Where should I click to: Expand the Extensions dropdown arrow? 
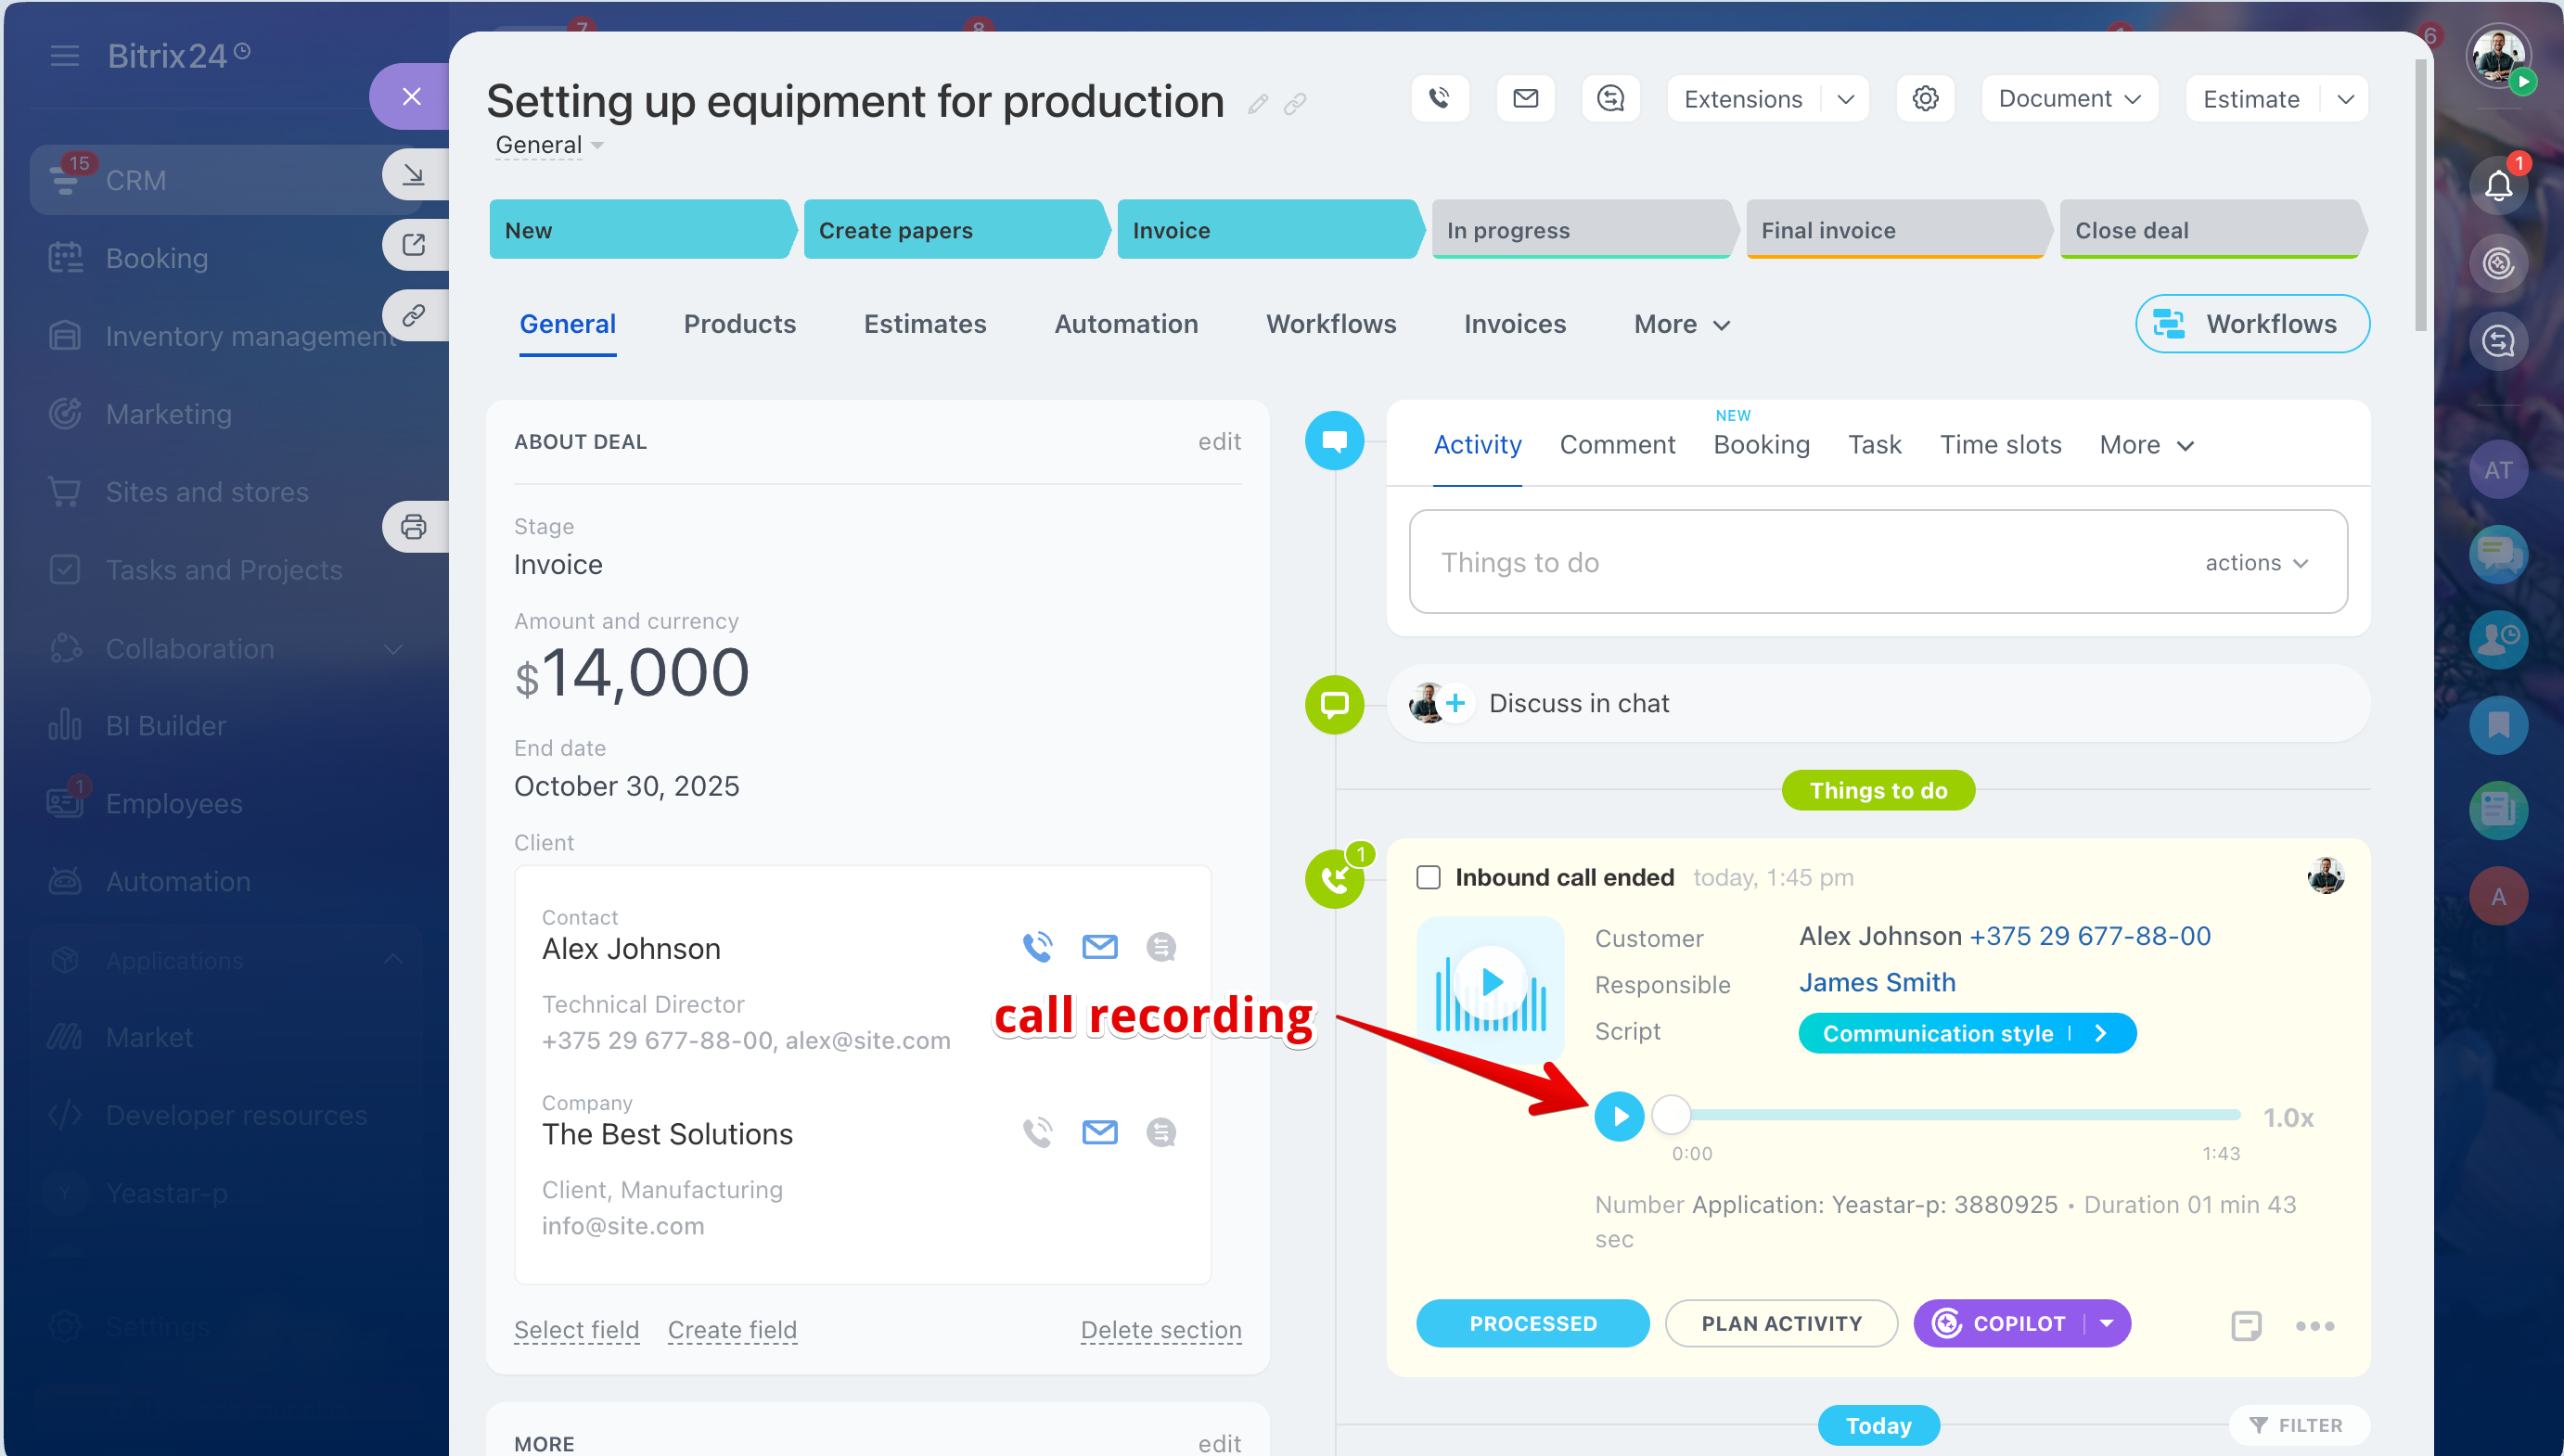tap(1846, 99)
